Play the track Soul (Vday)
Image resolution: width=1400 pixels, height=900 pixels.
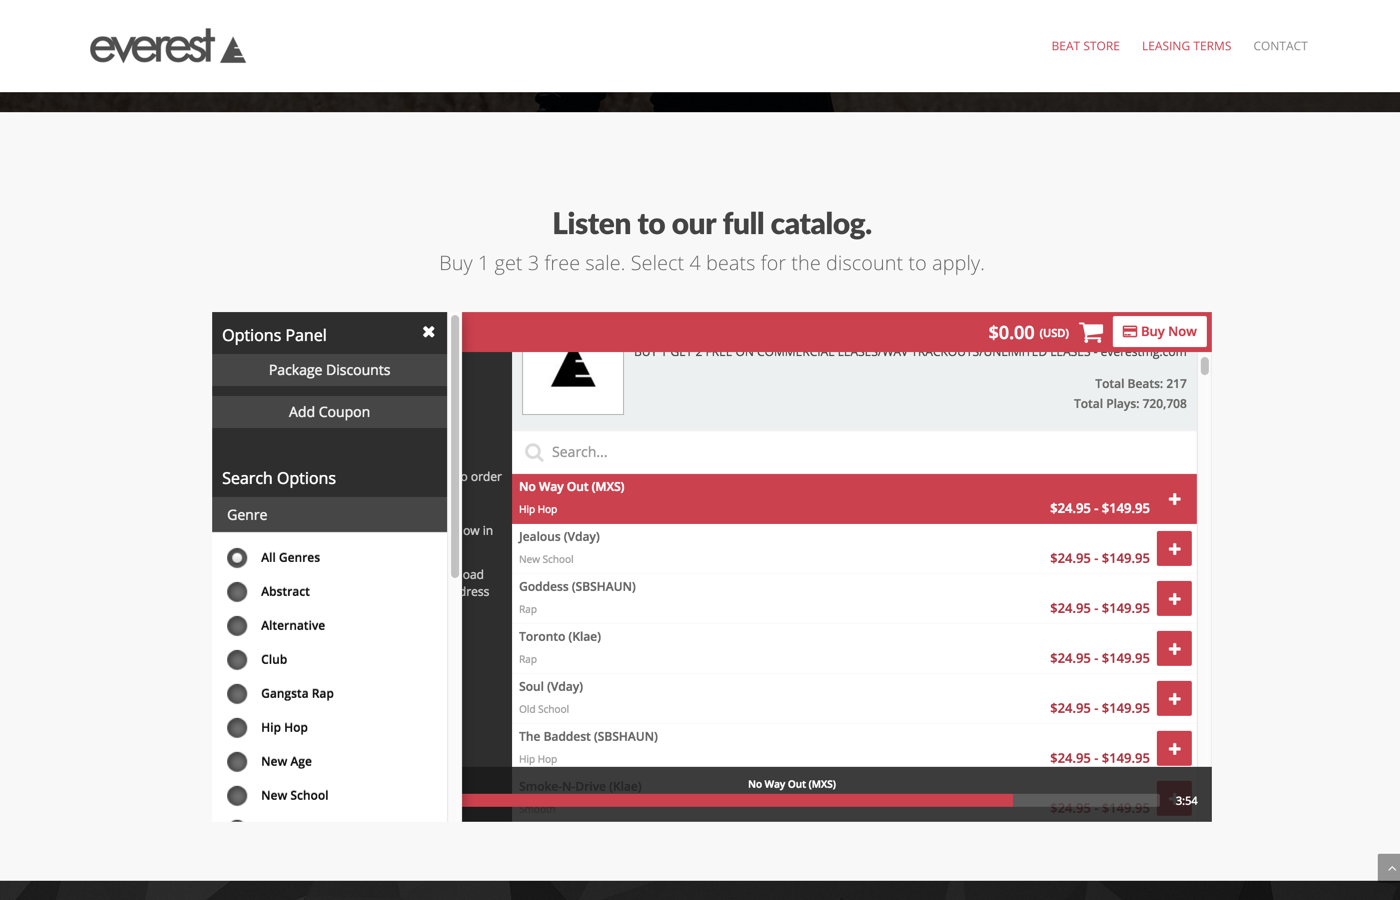coord(551,687)
